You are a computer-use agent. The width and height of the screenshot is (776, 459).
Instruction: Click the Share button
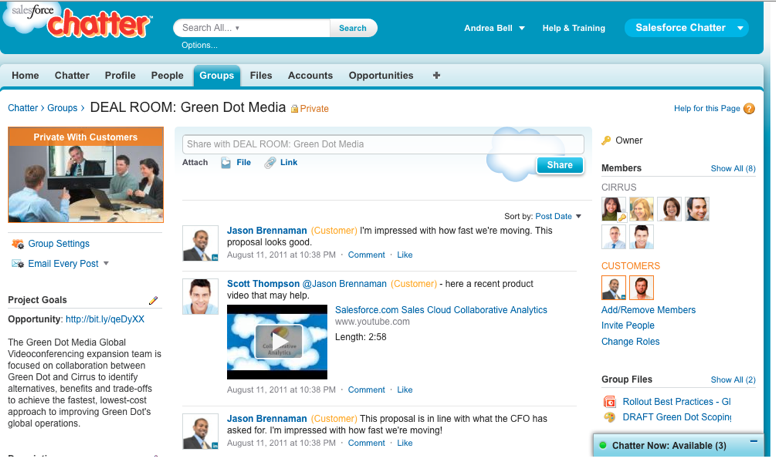560,165
